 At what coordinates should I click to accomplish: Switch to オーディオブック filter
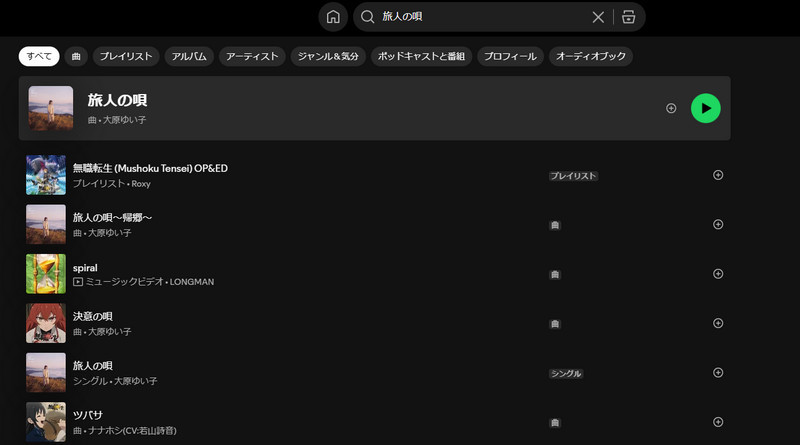pos(591,56)
